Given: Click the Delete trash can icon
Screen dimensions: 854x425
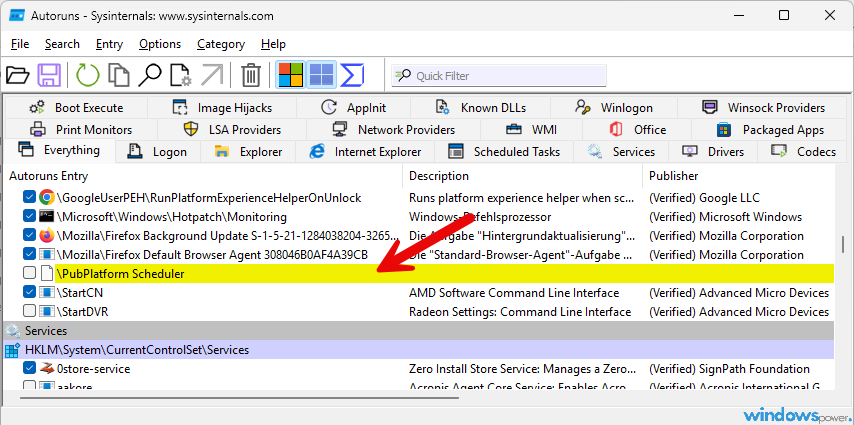Looking at the screenshot, I should 251,75.
